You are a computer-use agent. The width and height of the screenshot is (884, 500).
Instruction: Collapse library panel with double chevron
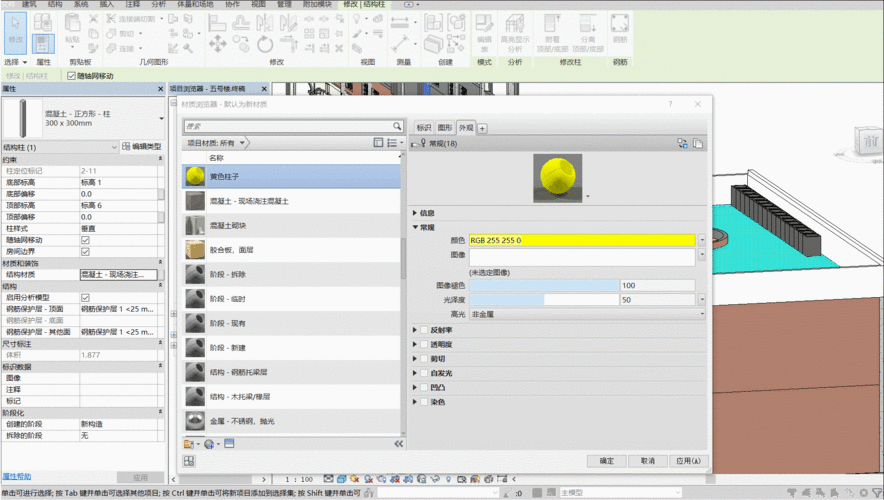tap(399, 443)
